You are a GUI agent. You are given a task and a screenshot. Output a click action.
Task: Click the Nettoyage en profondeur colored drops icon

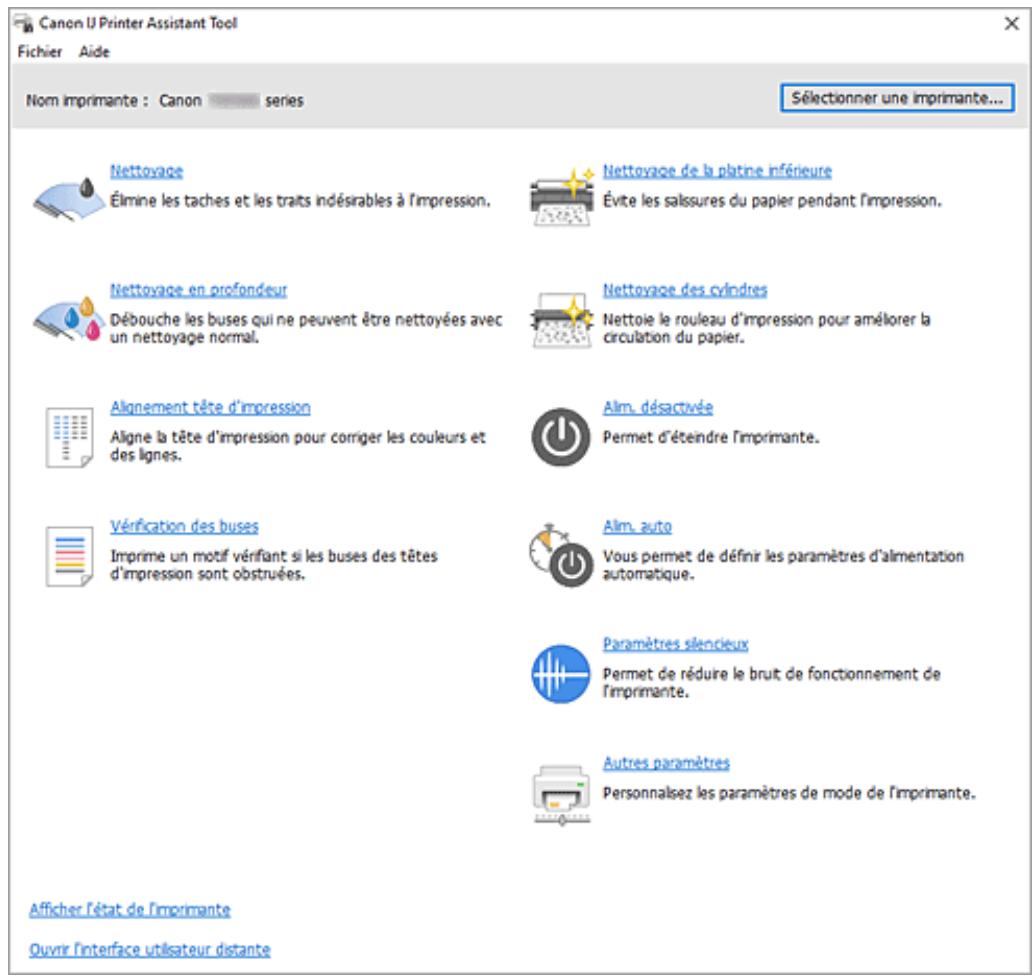[69, 318]
